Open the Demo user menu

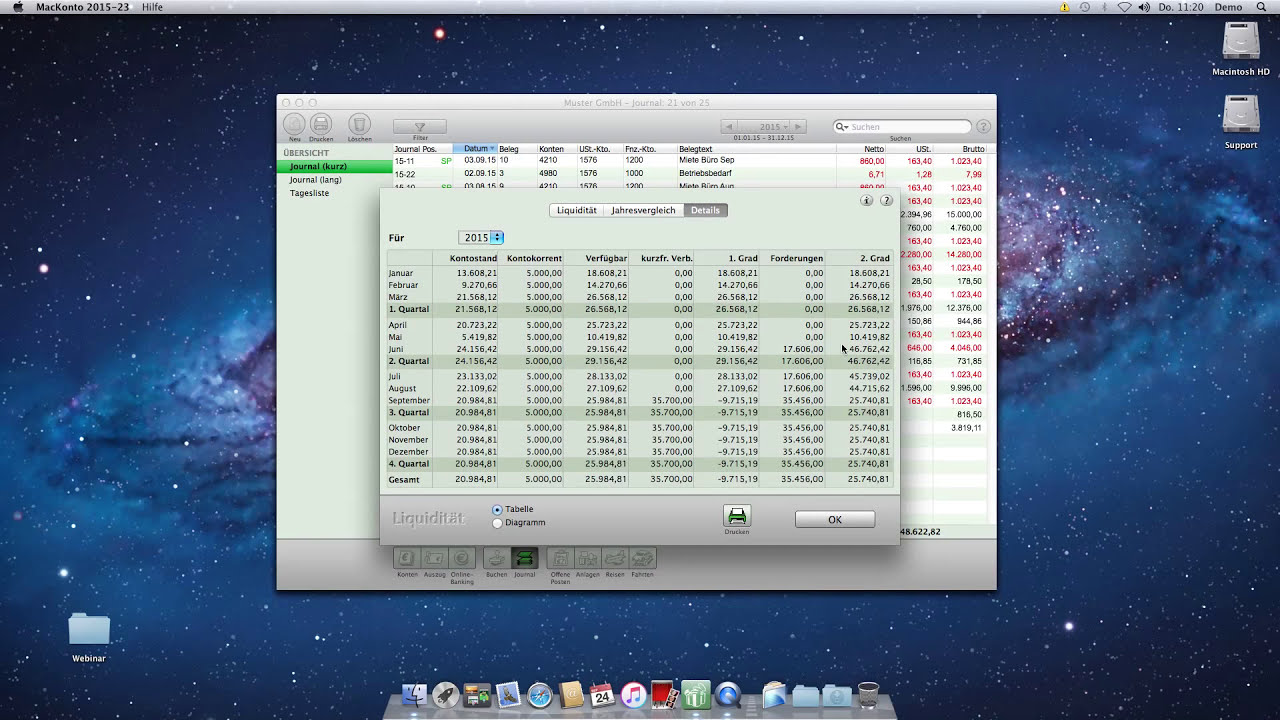pos(1228,7)
